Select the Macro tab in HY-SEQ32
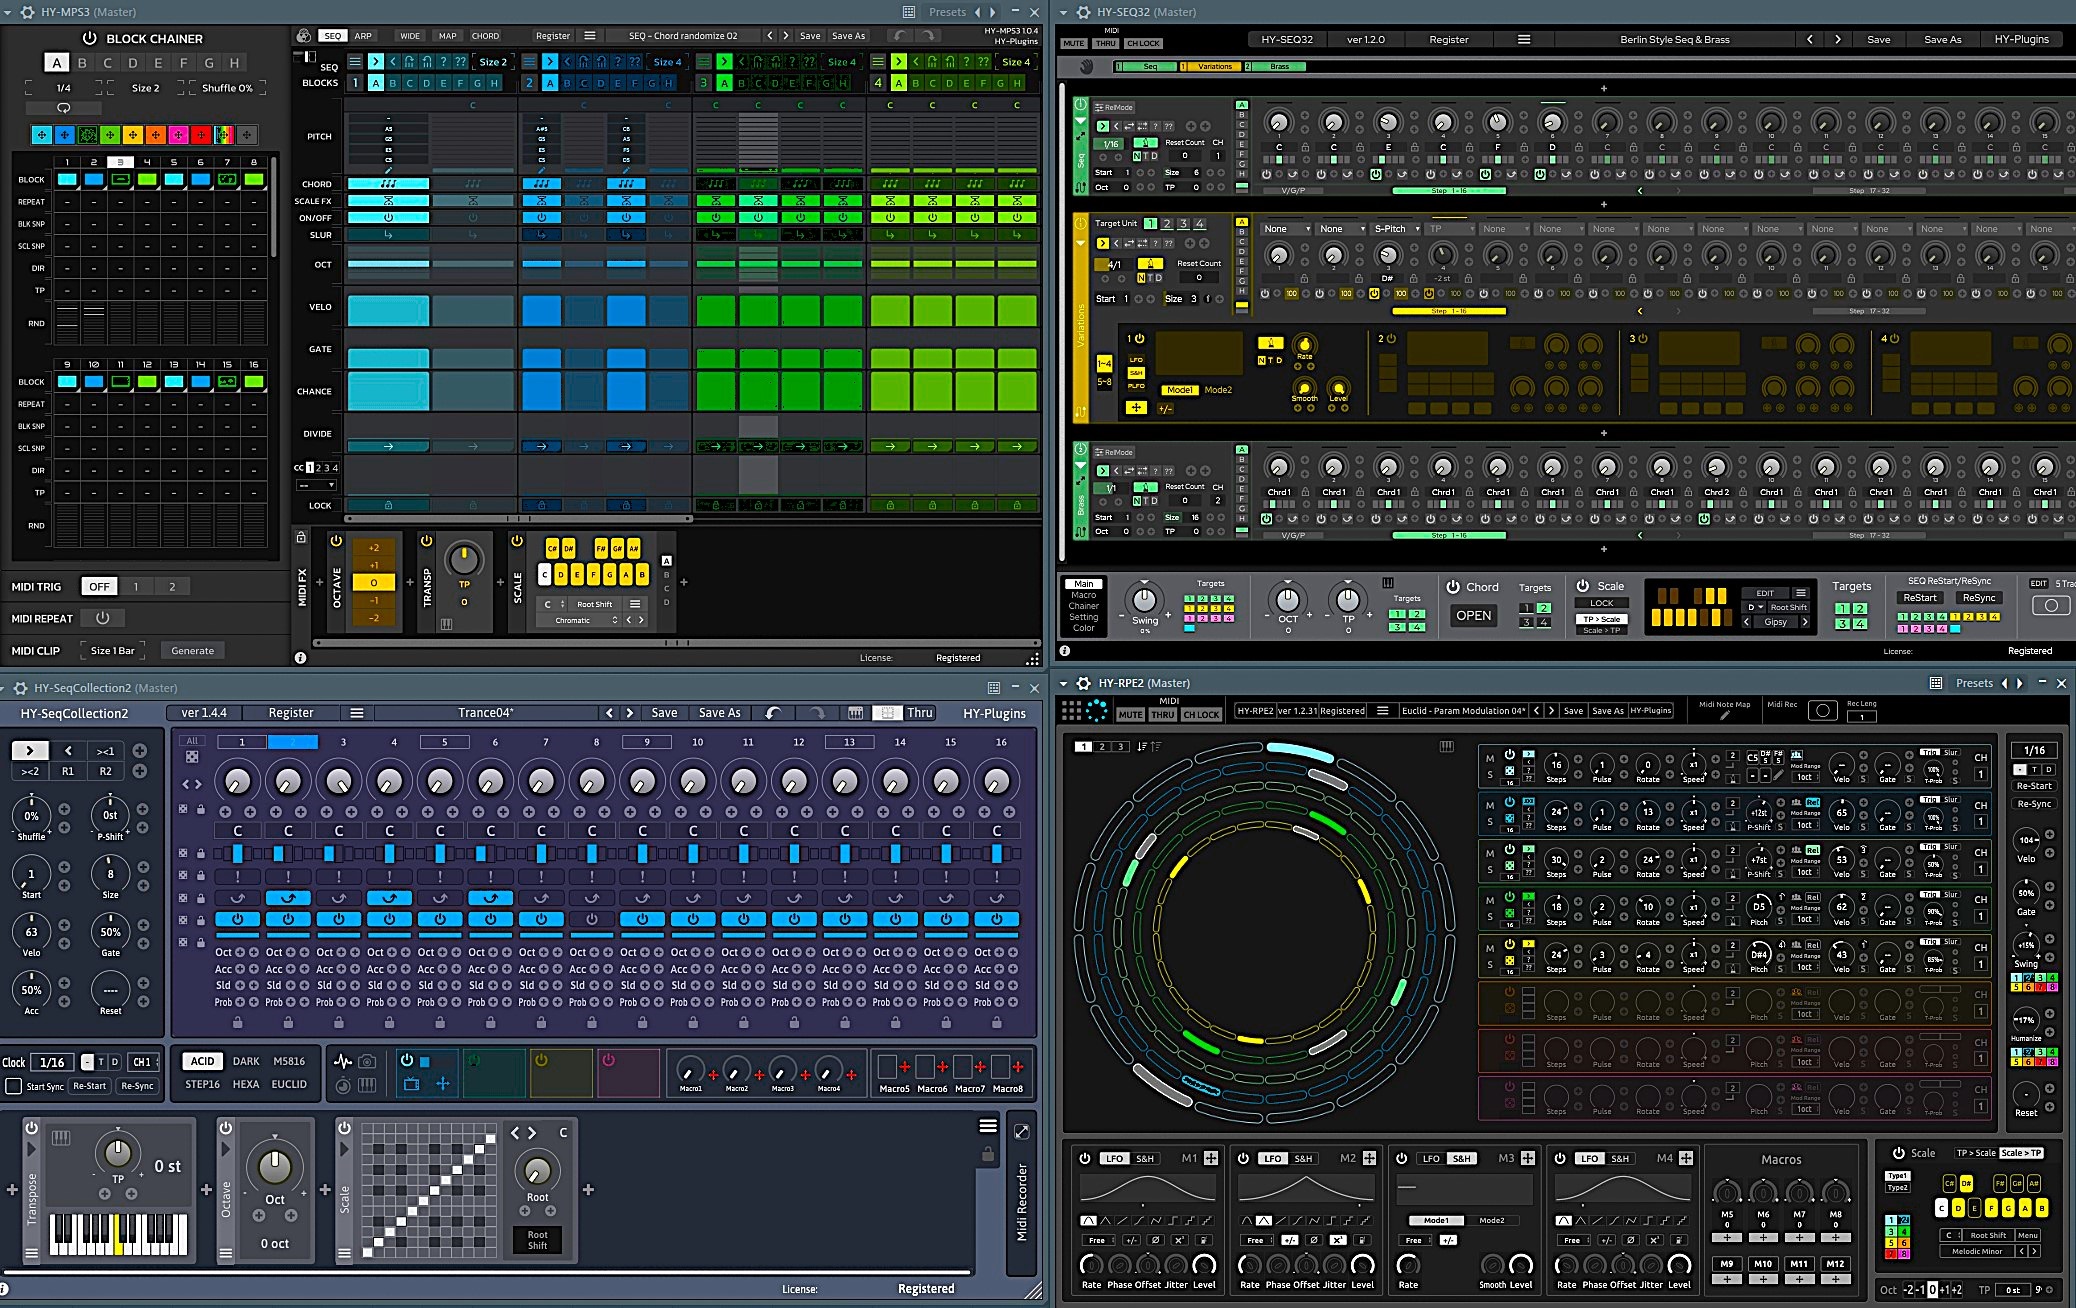The height and width of the screenshot is (1308, 2076). click(1084, 595)
